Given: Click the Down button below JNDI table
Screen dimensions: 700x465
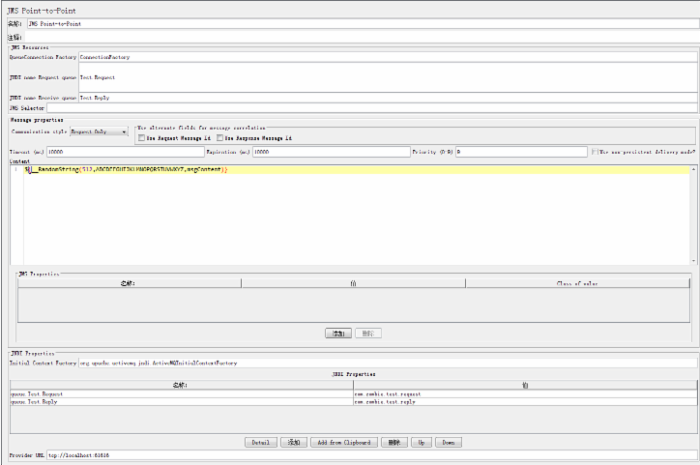Looking at the screenshot, I should (x=448, y=441).
